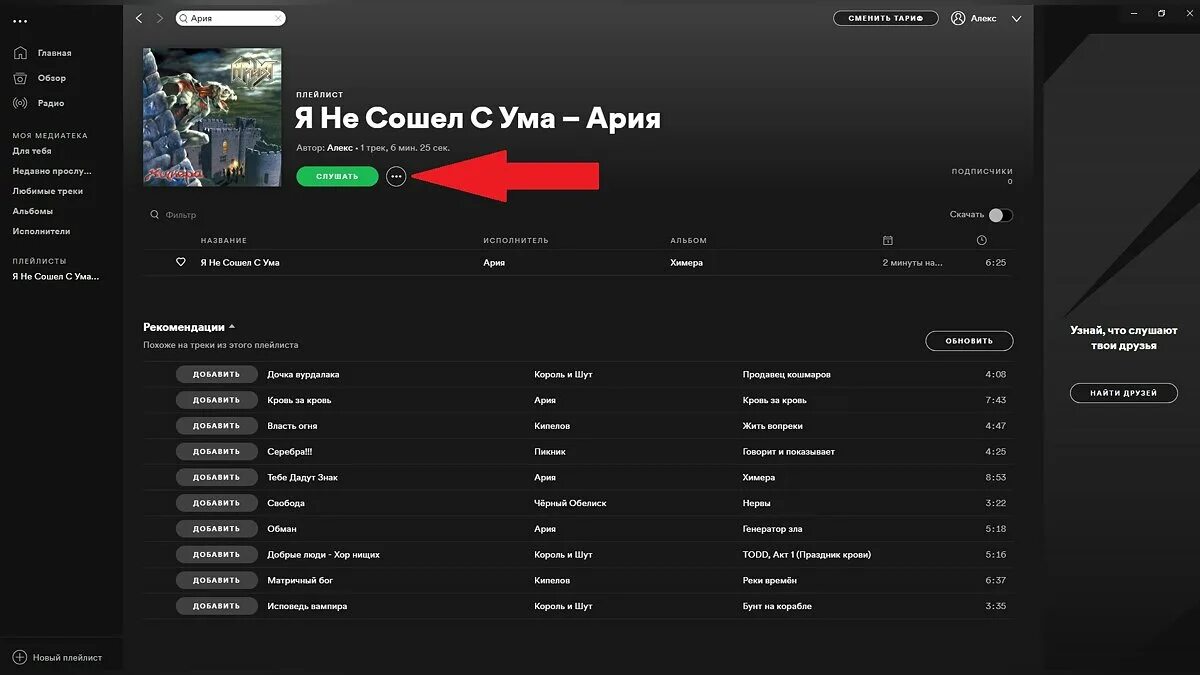Open album Бунт на корабле

tap(777, 606)
